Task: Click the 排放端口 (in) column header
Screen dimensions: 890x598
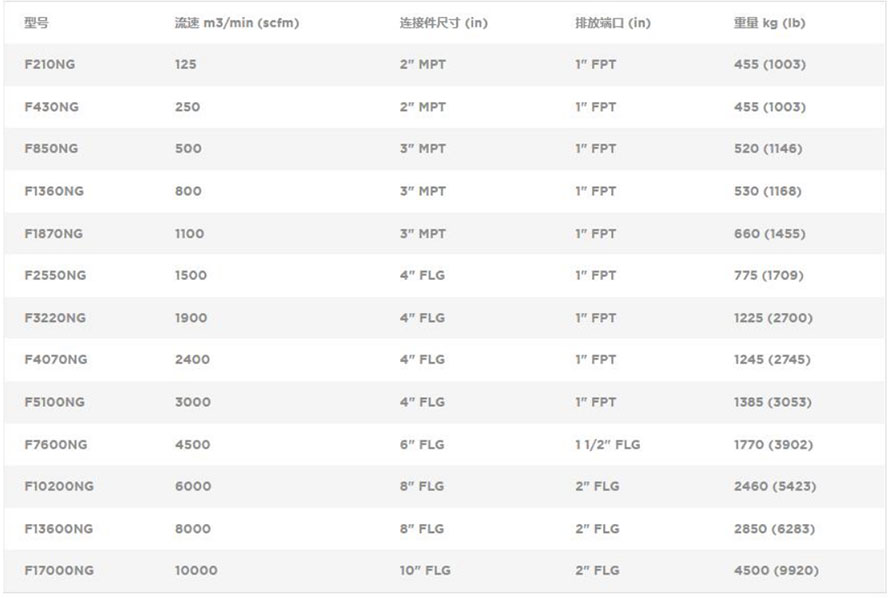Action: click(x=612, y=23)
